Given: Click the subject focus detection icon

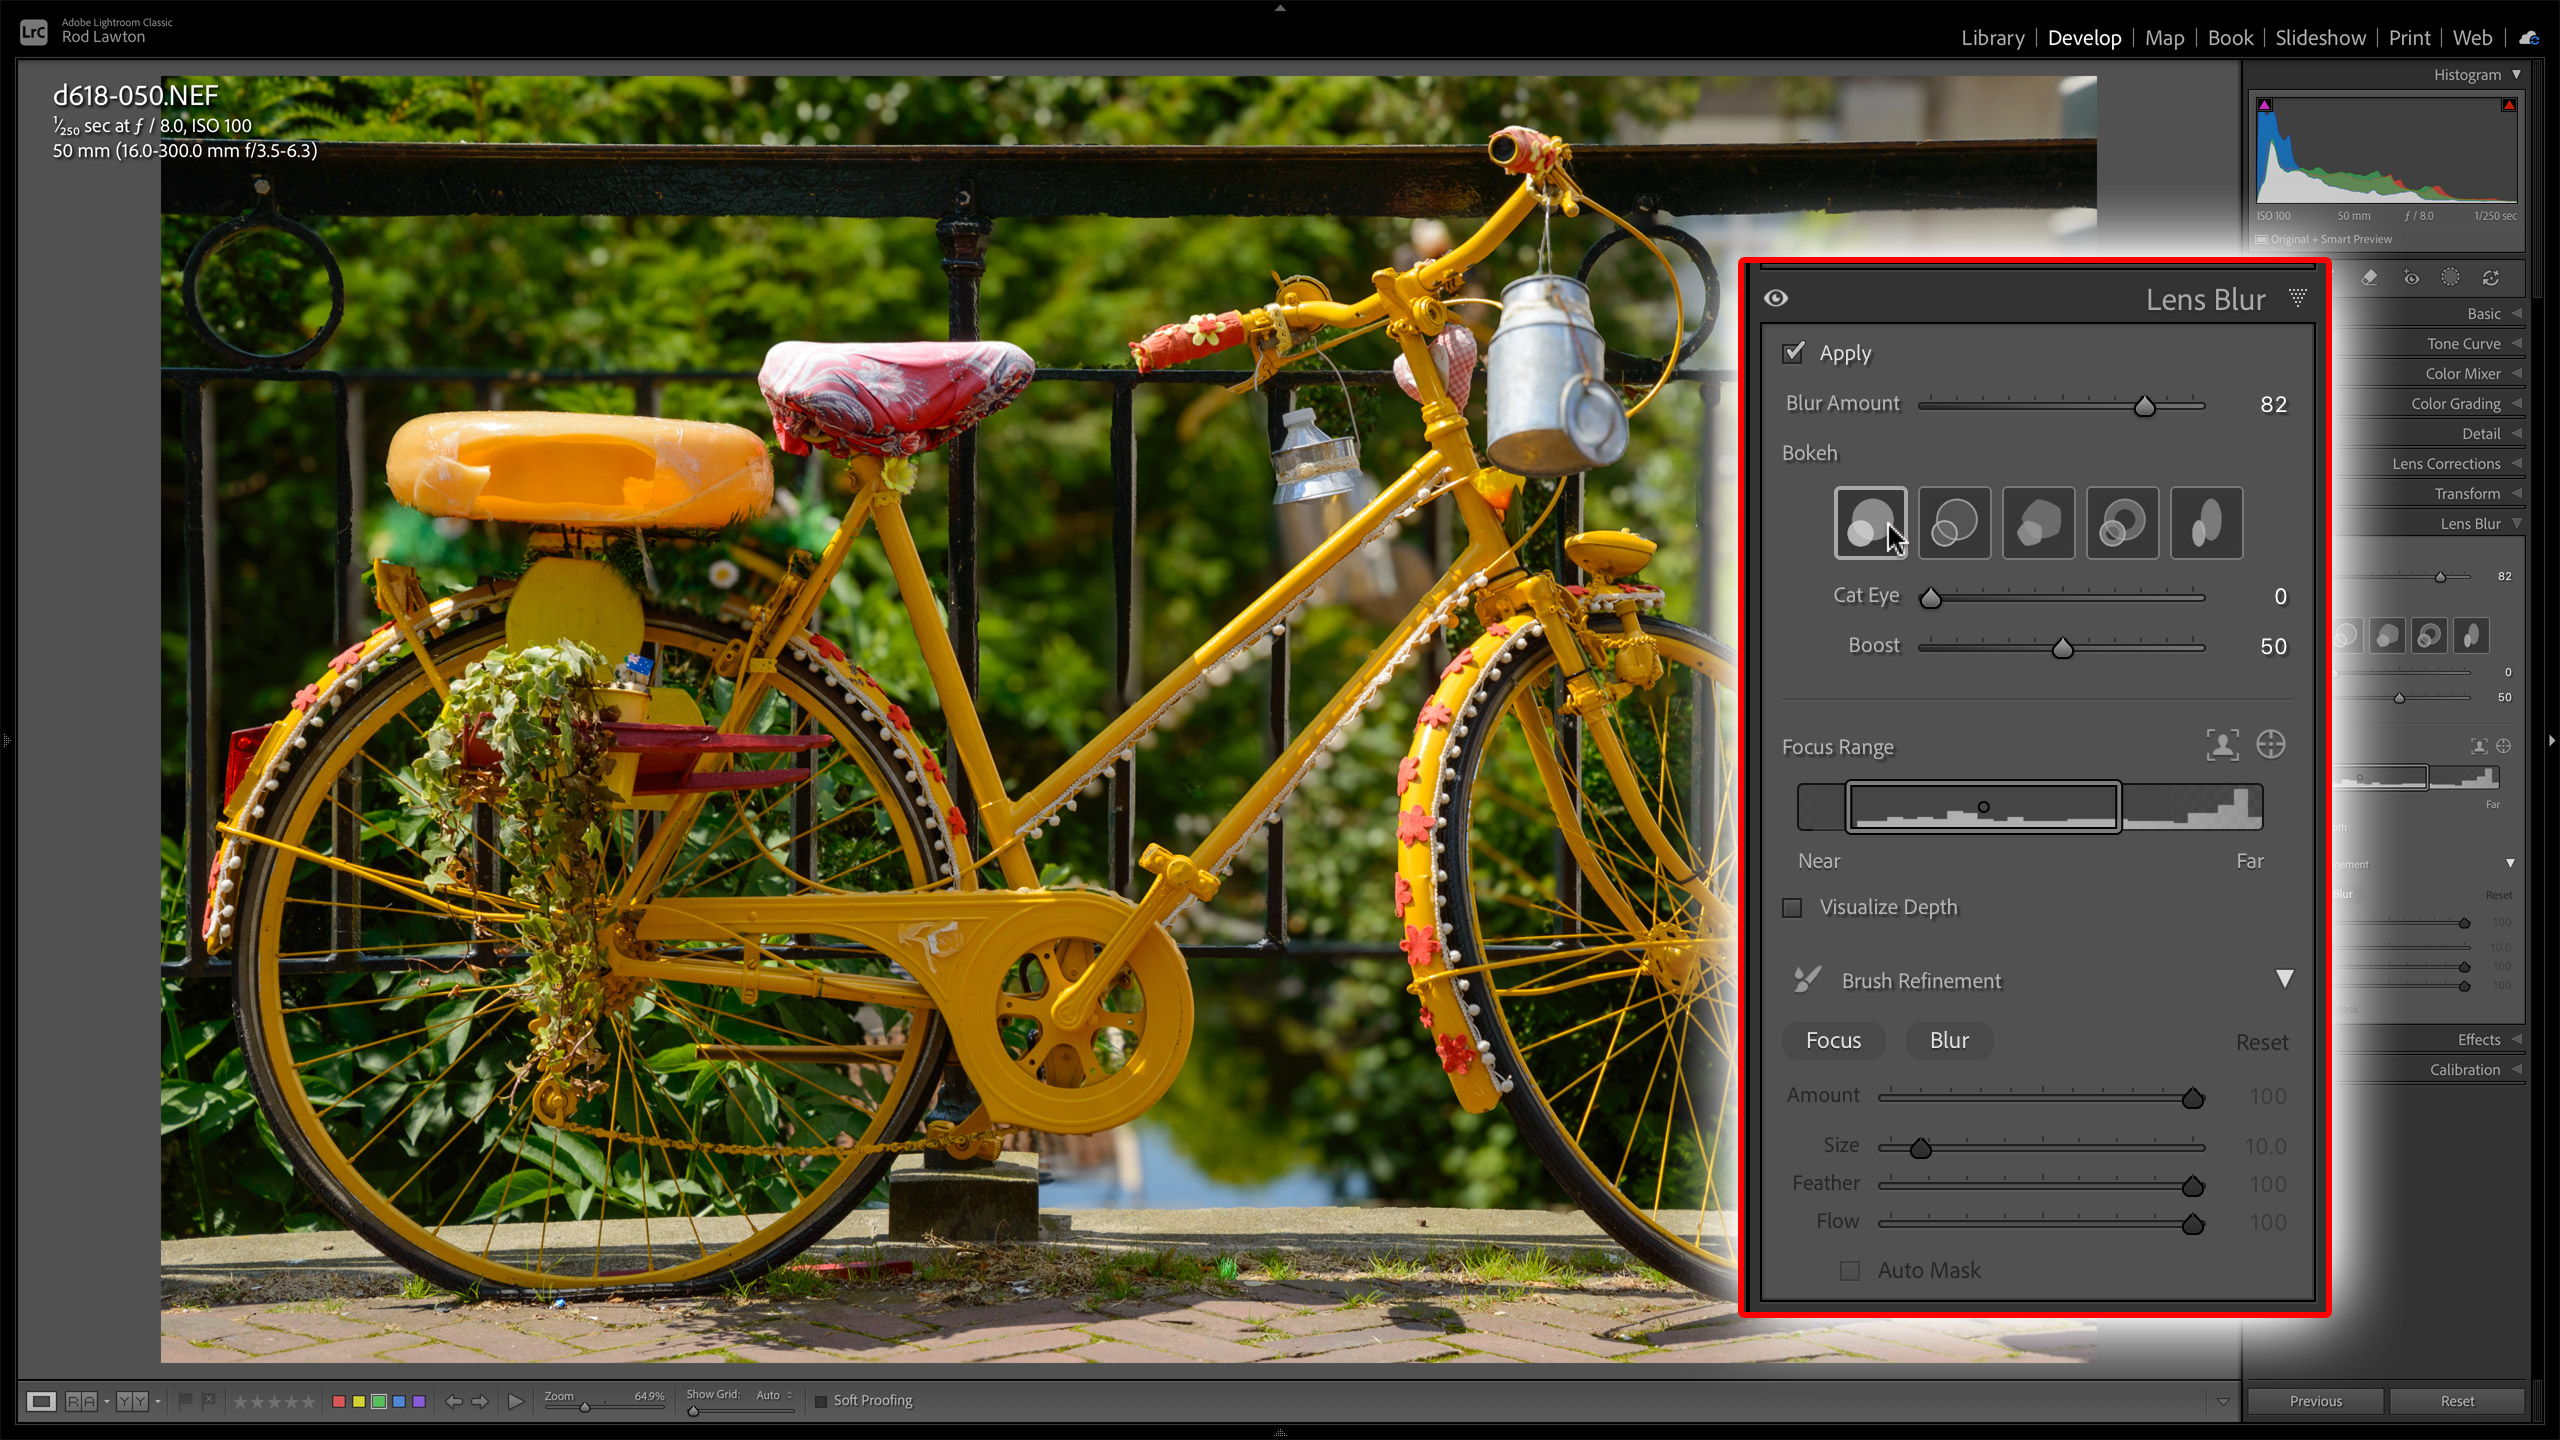Looking at the screenshot, I should click(x=2222, y=745).
